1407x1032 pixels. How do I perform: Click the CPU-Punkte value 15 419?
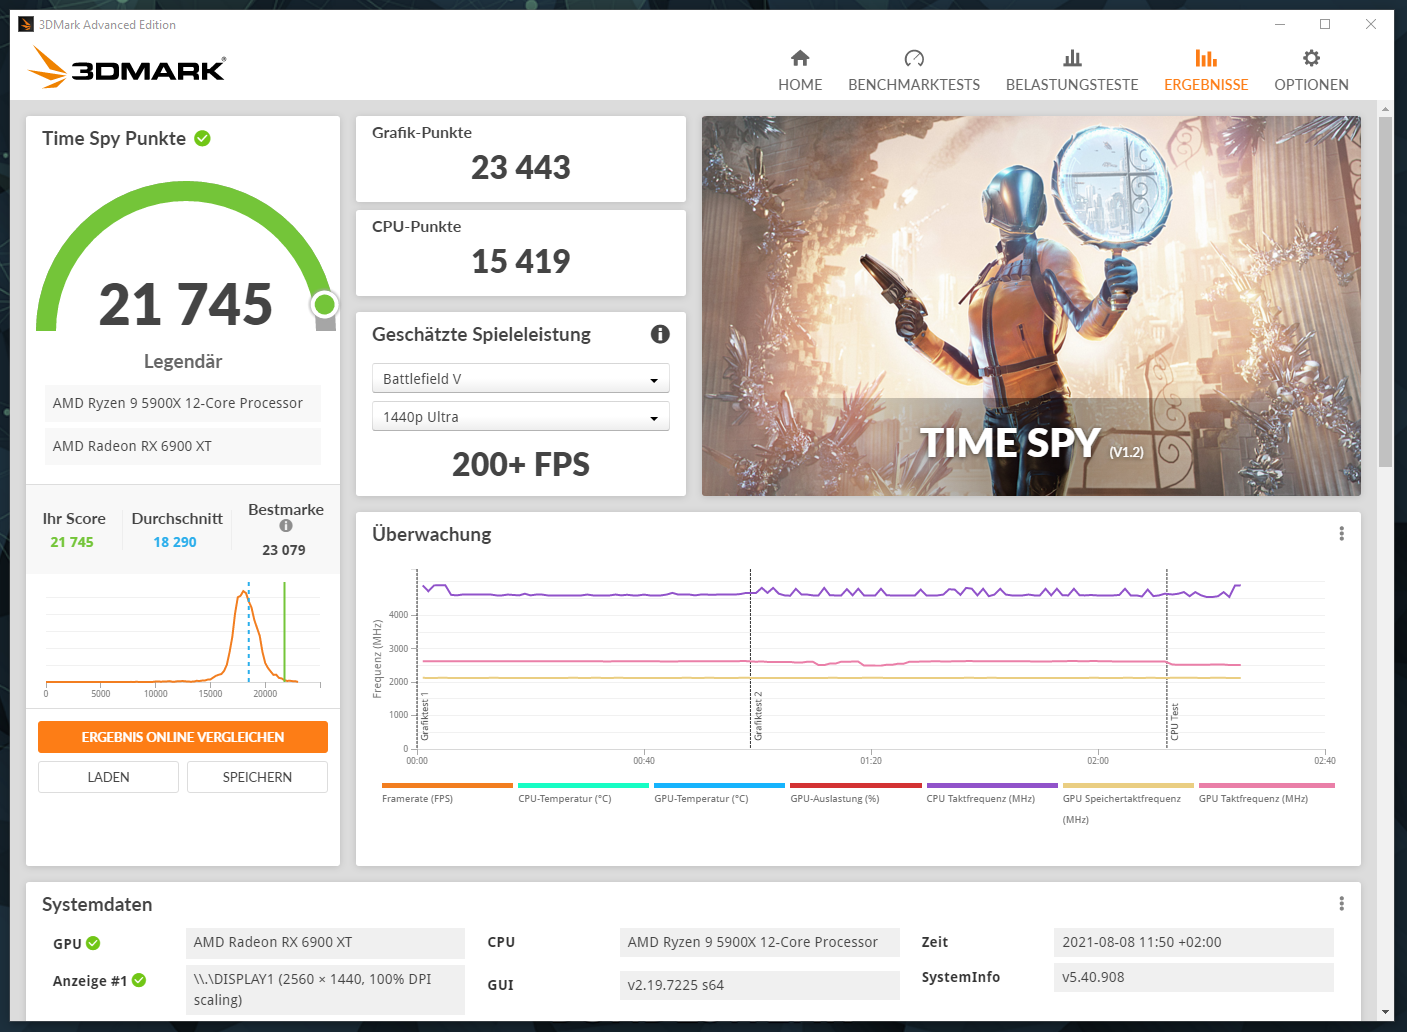[520, 261]
